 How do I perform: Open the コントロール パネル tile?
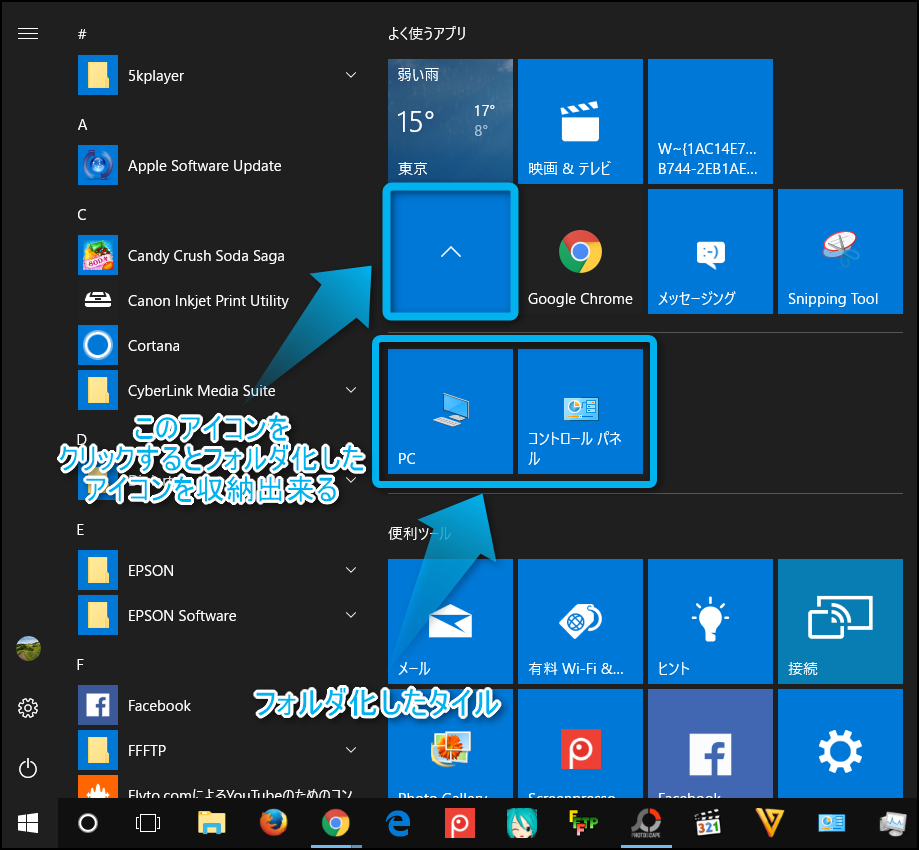point(580,411)
